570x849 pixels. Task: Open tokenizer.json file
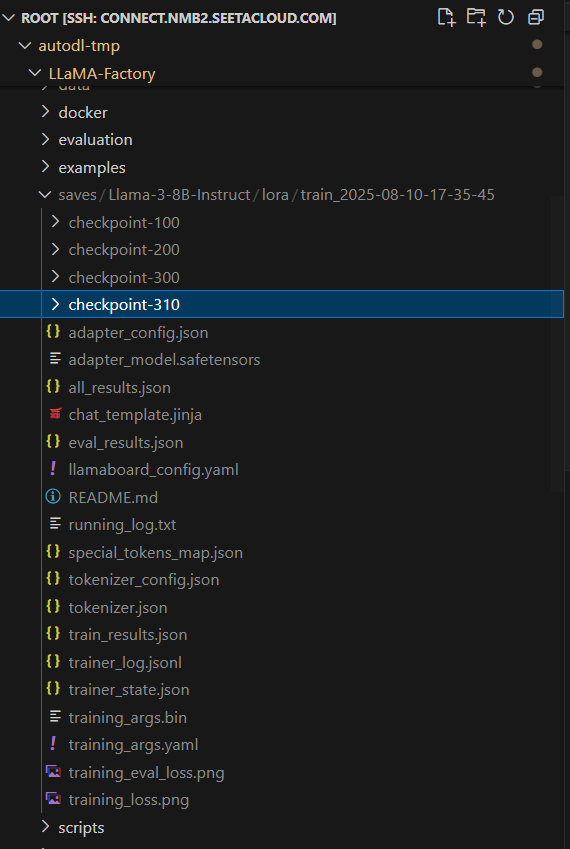pyautogui.click(x=118, y=608)
